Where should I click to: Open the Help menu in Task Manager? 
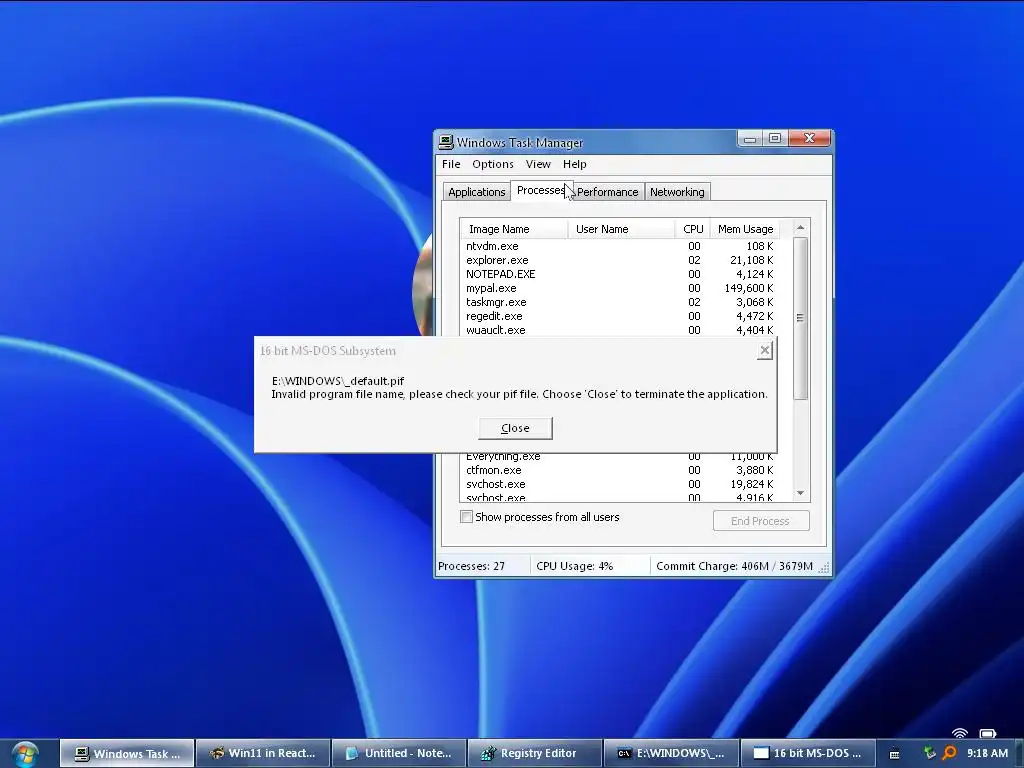pyautogui.click(x=575, y=164)
